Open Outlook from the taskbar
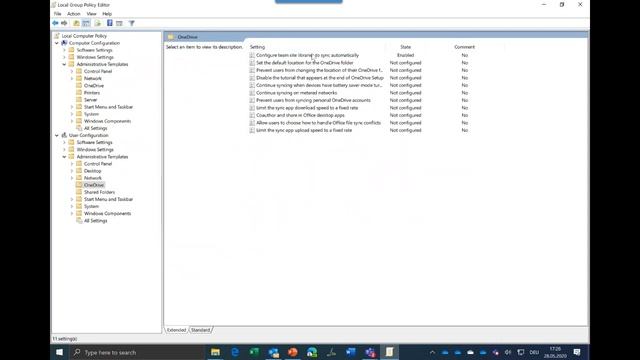Viewport: 640px width, 360px height. click(x=273, y=352)
